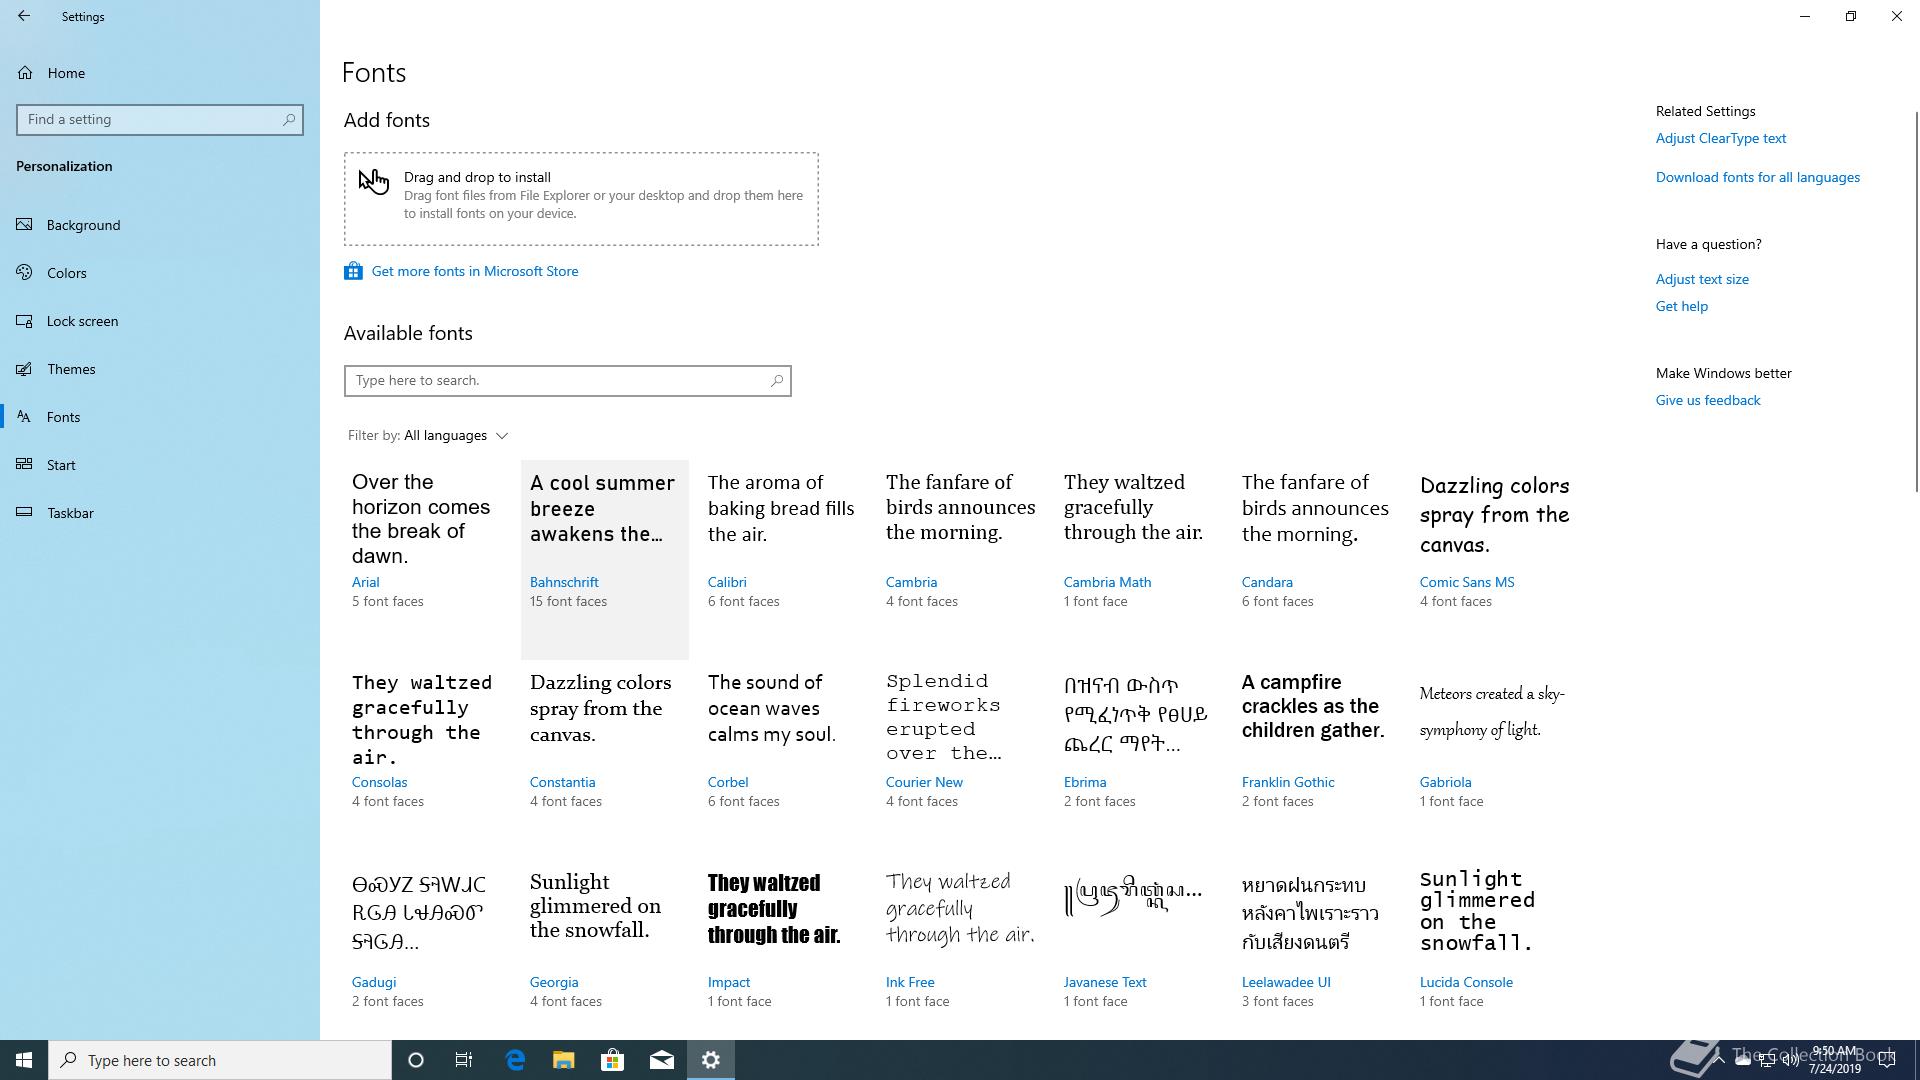Open the Cambria font card
The width and height of the screenshot is (1920, 1080).
[x=961, y=560]
